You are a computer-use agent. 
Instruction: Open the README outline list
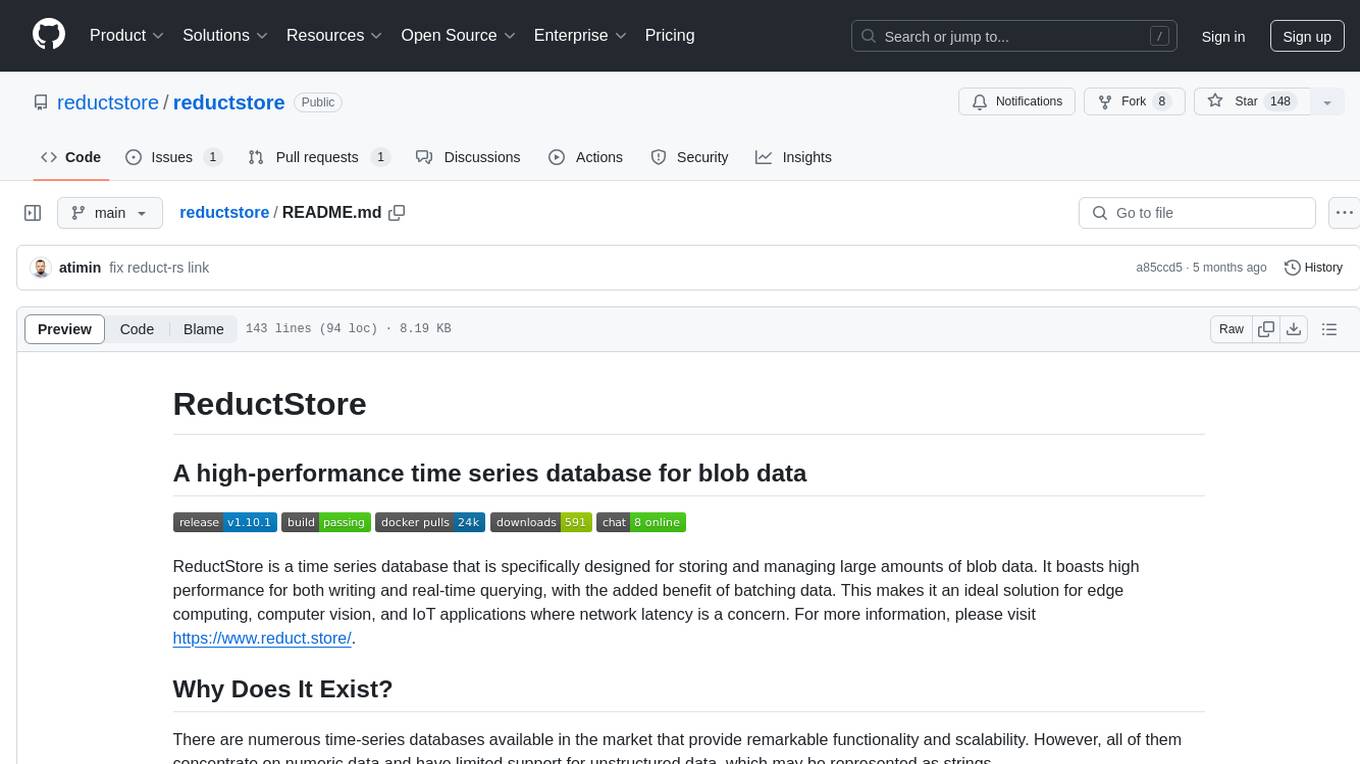1329,329
